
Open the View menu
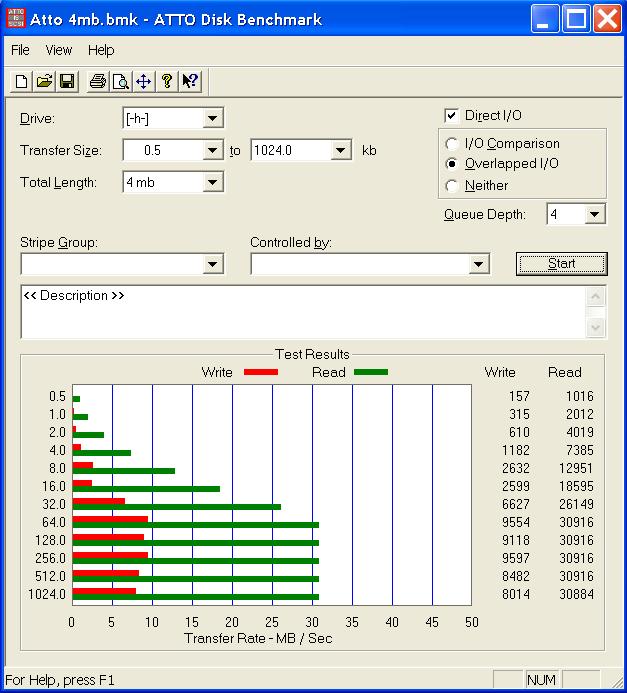(x=59, y=50)
